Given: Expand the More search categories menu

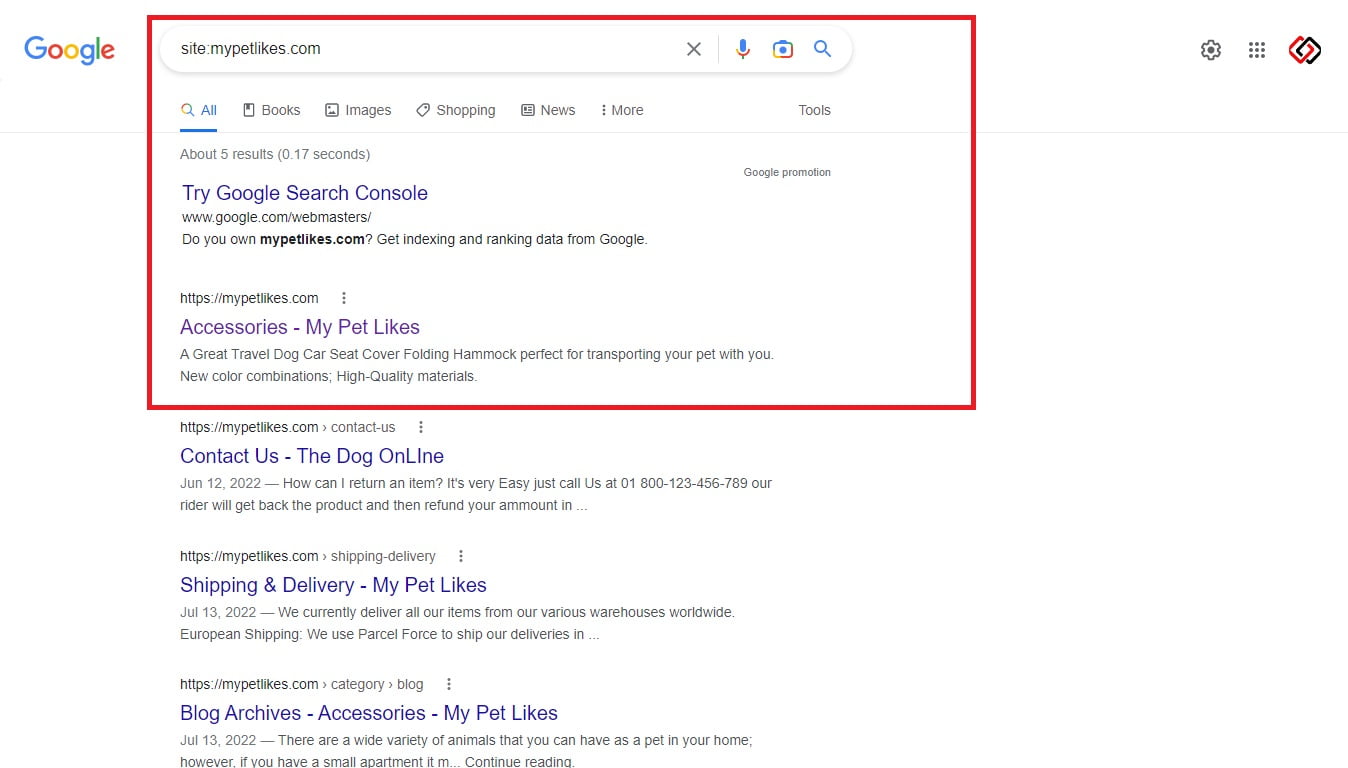Looking at the screenshot, I should pyautogui.click(x=621, y=110).
